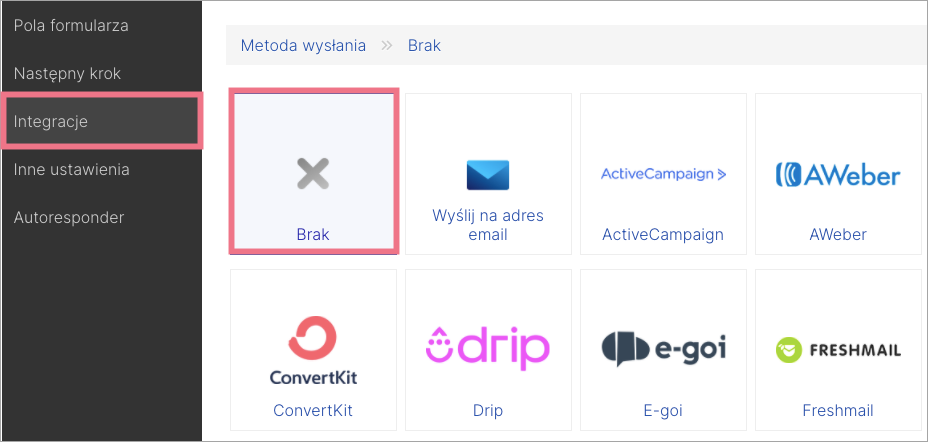Image resolution: width=928 pixels, height=442 pixels.
Task: Pick the AWeber logo
Action: coord(837,175)
